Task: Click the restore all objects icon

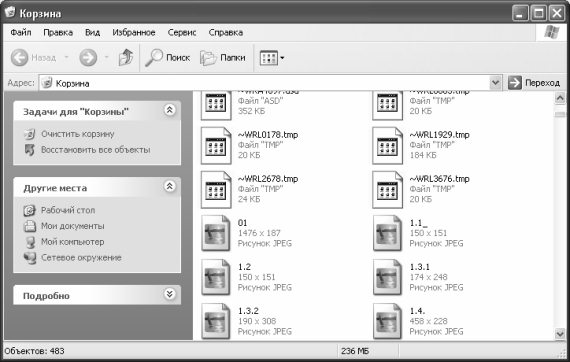Action: (29, 150)
